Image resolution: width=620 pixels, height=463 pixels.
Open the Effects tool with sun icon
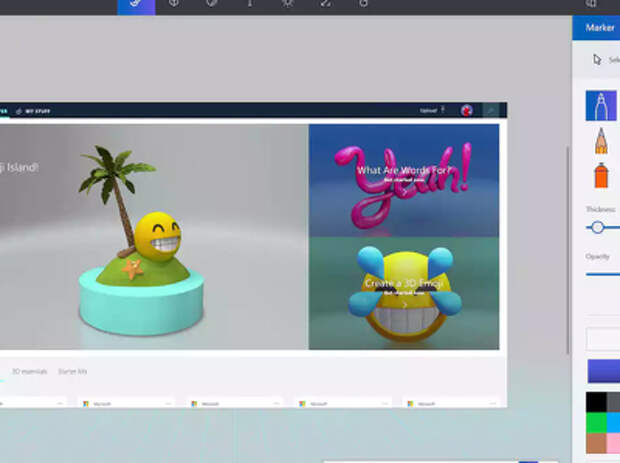pyautogui.click(x=287, y=5)
